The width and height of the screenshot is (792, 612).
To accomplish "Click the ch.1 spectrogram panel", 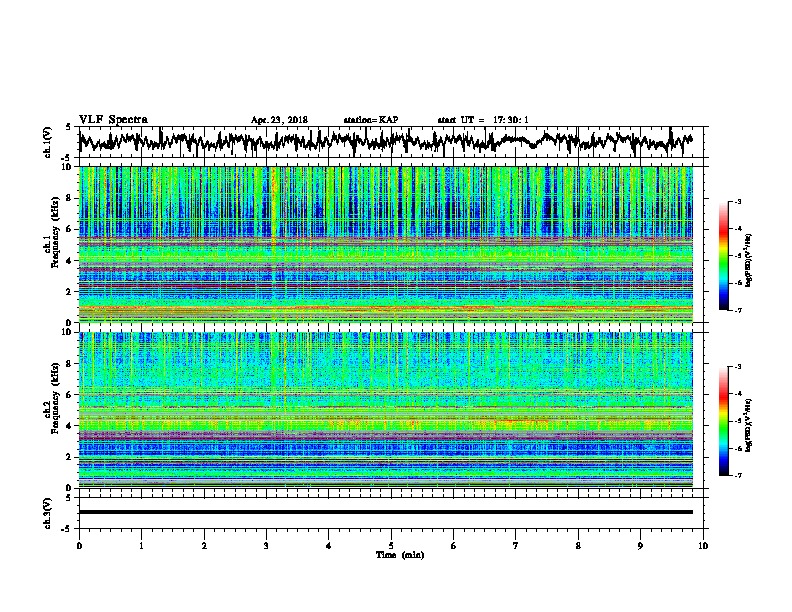I will tap(385, 244).
